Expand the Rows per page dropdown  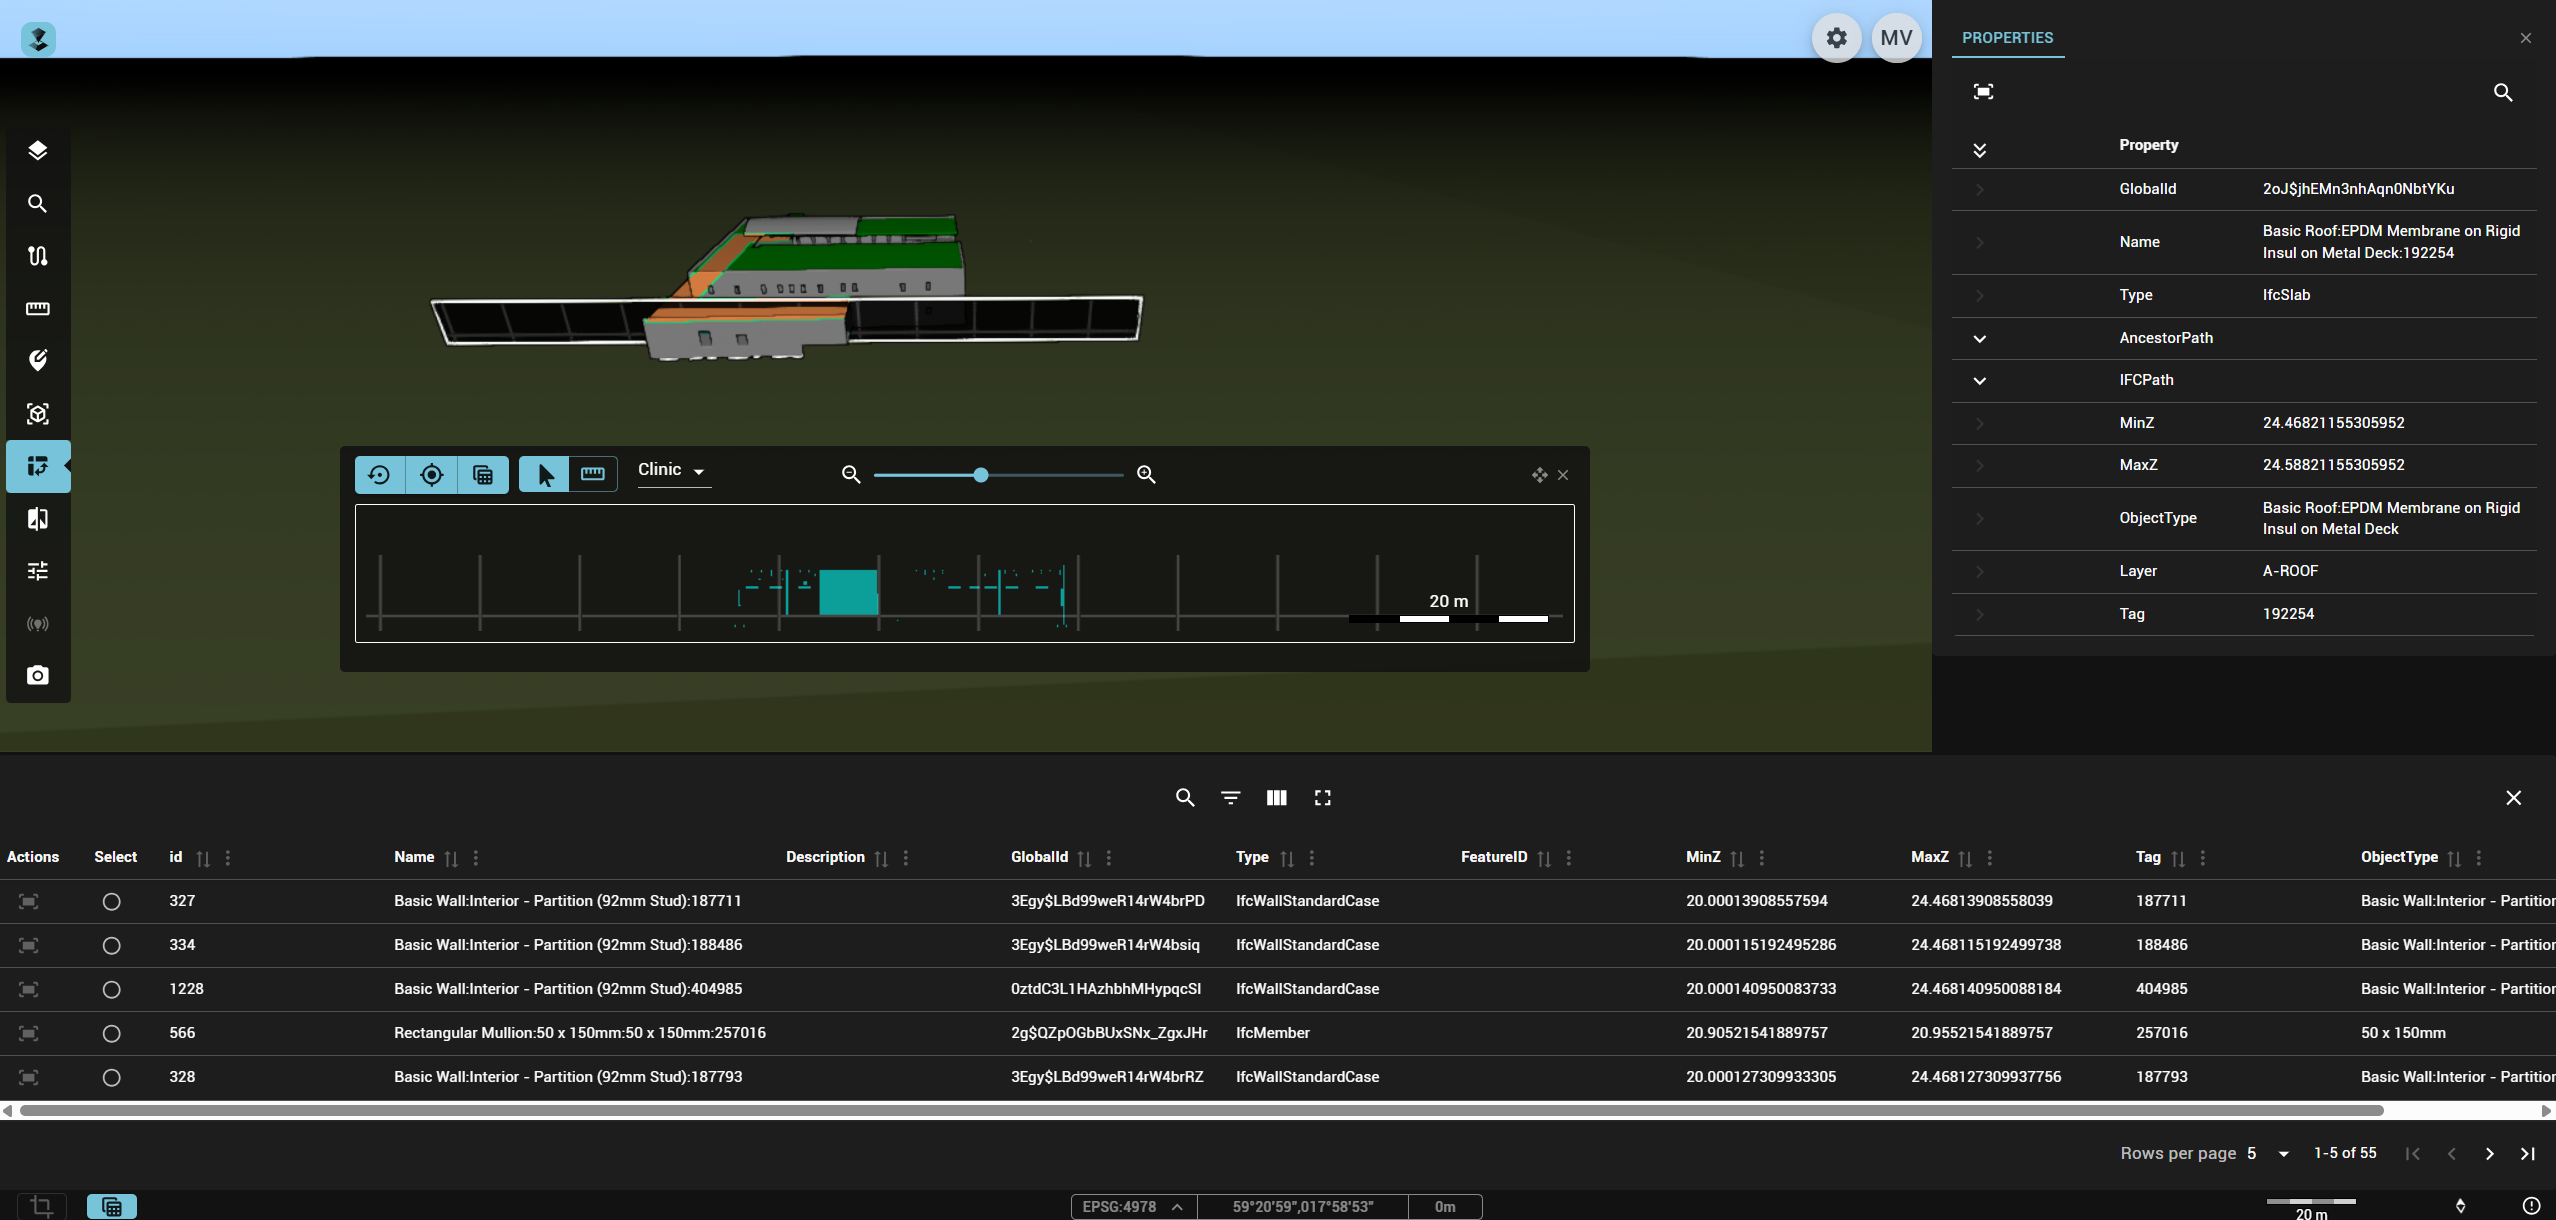2283,1153
